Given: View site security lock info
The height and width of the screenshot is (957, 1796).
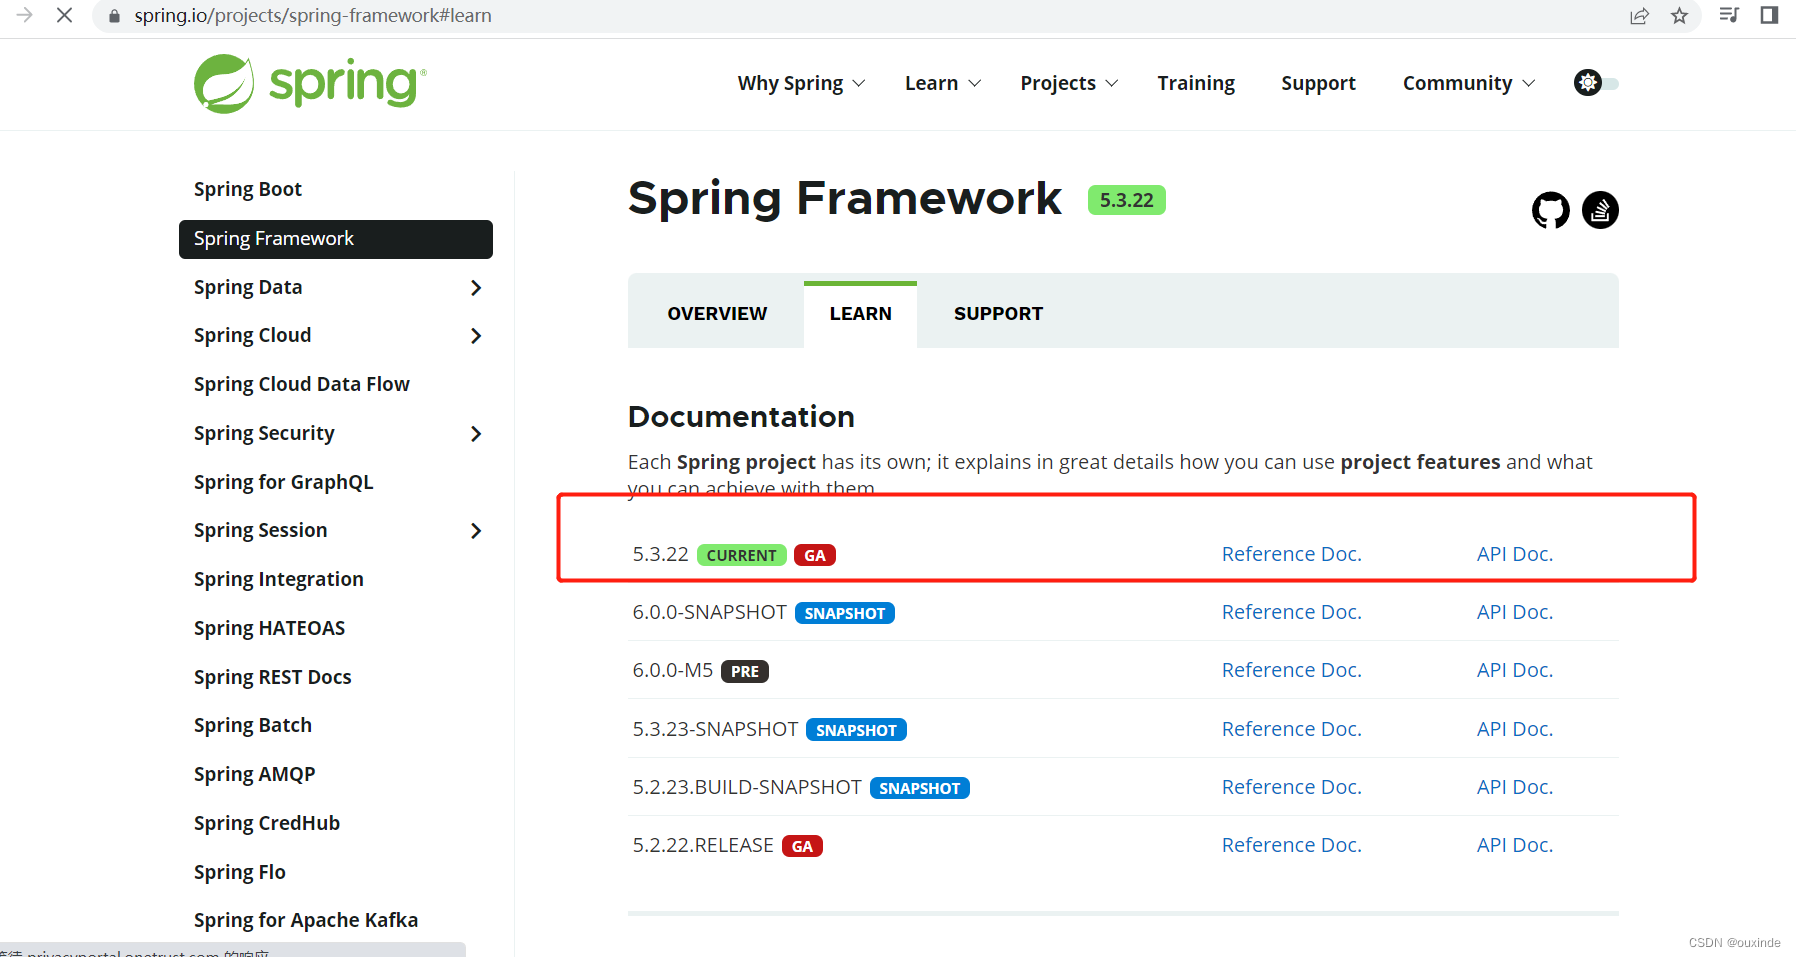Looking at the screenshot, I should (x=114, y=16).
